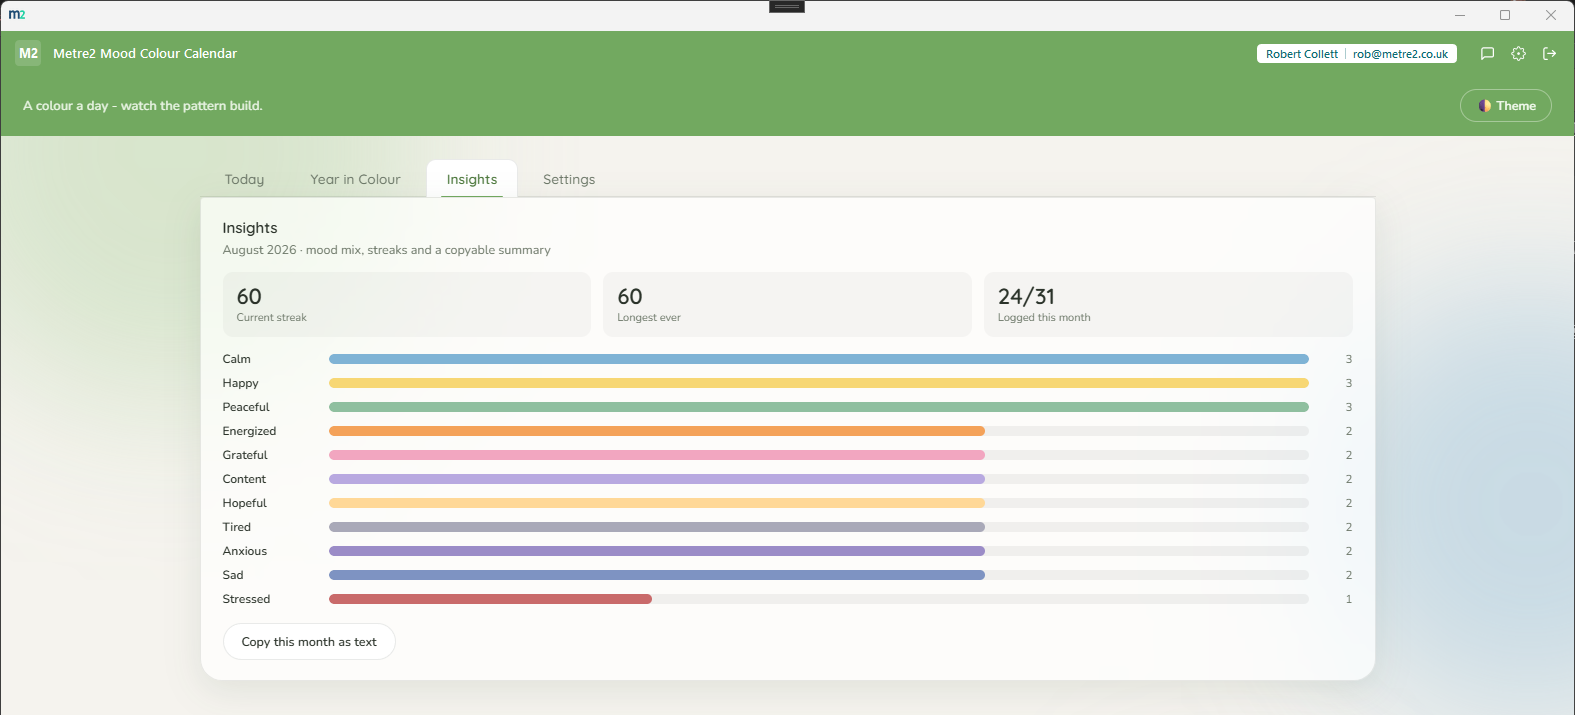Click the Energized label

point(249,431)
